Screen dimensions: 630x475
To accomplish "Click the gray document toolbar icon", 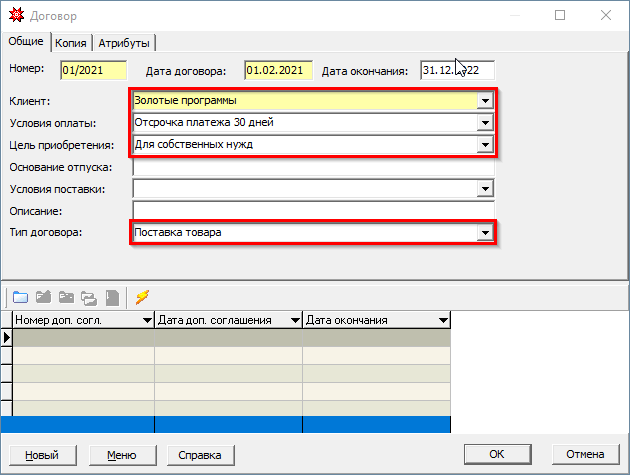I will click(x=112, y=296).
